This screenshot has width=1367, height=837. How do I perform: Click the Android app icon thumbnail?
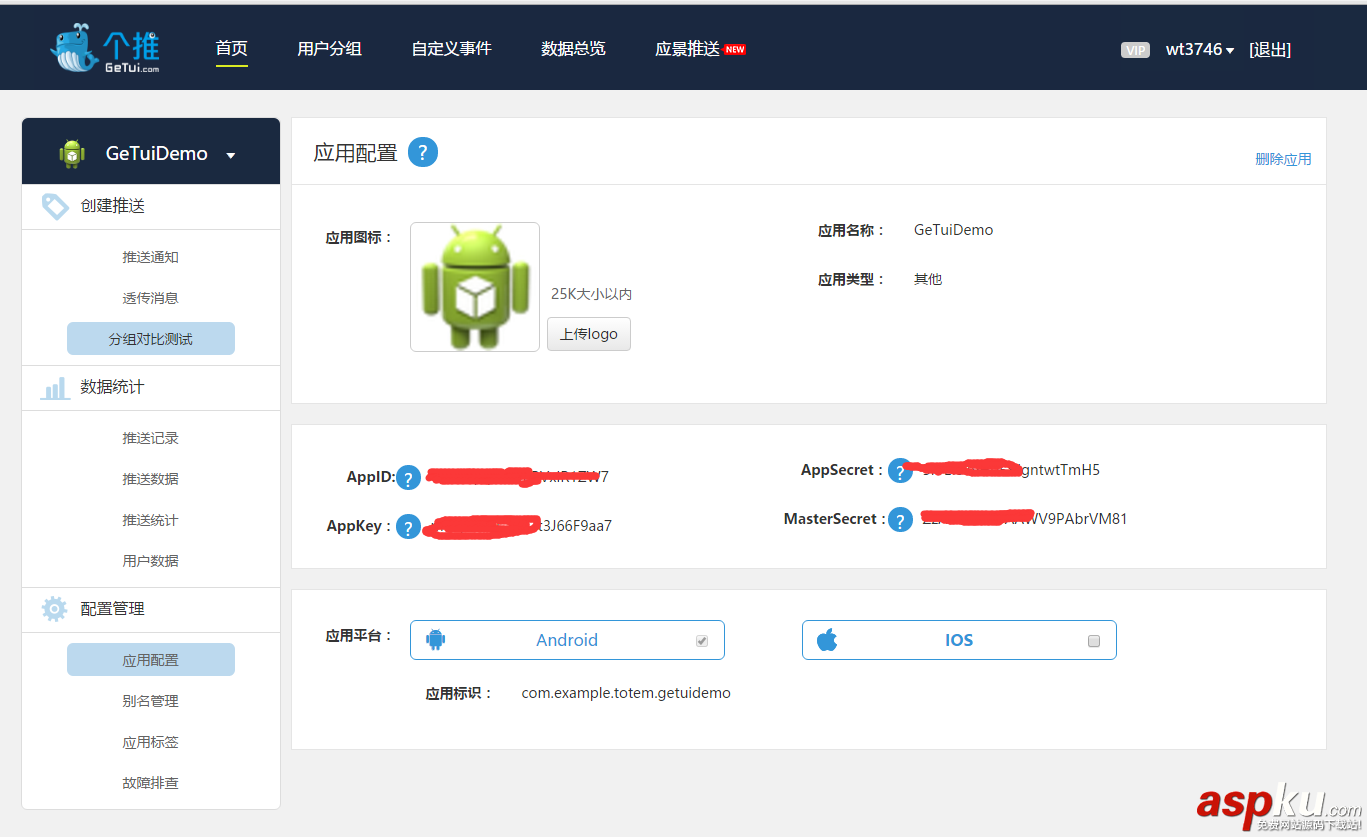[x=474, y=287]
